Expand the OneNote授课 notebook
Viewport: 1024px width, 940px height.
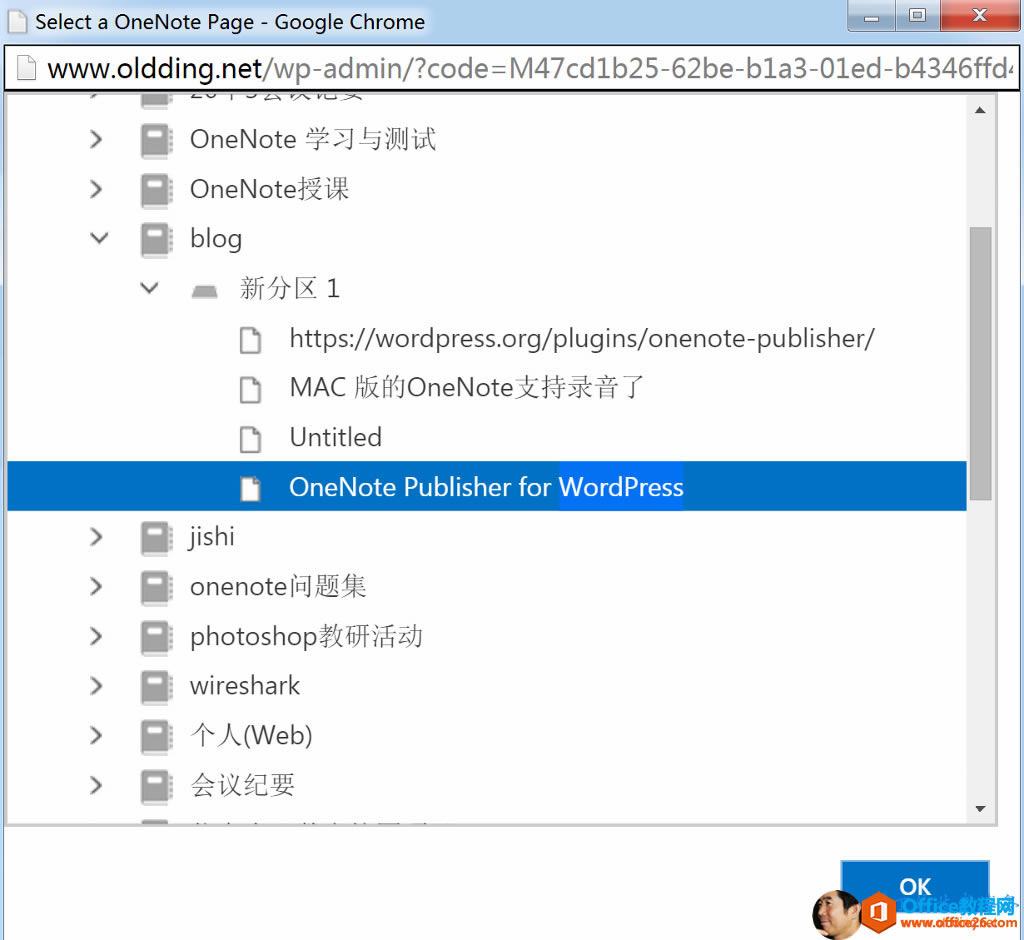pyautogui.click(x=95, y=189)
